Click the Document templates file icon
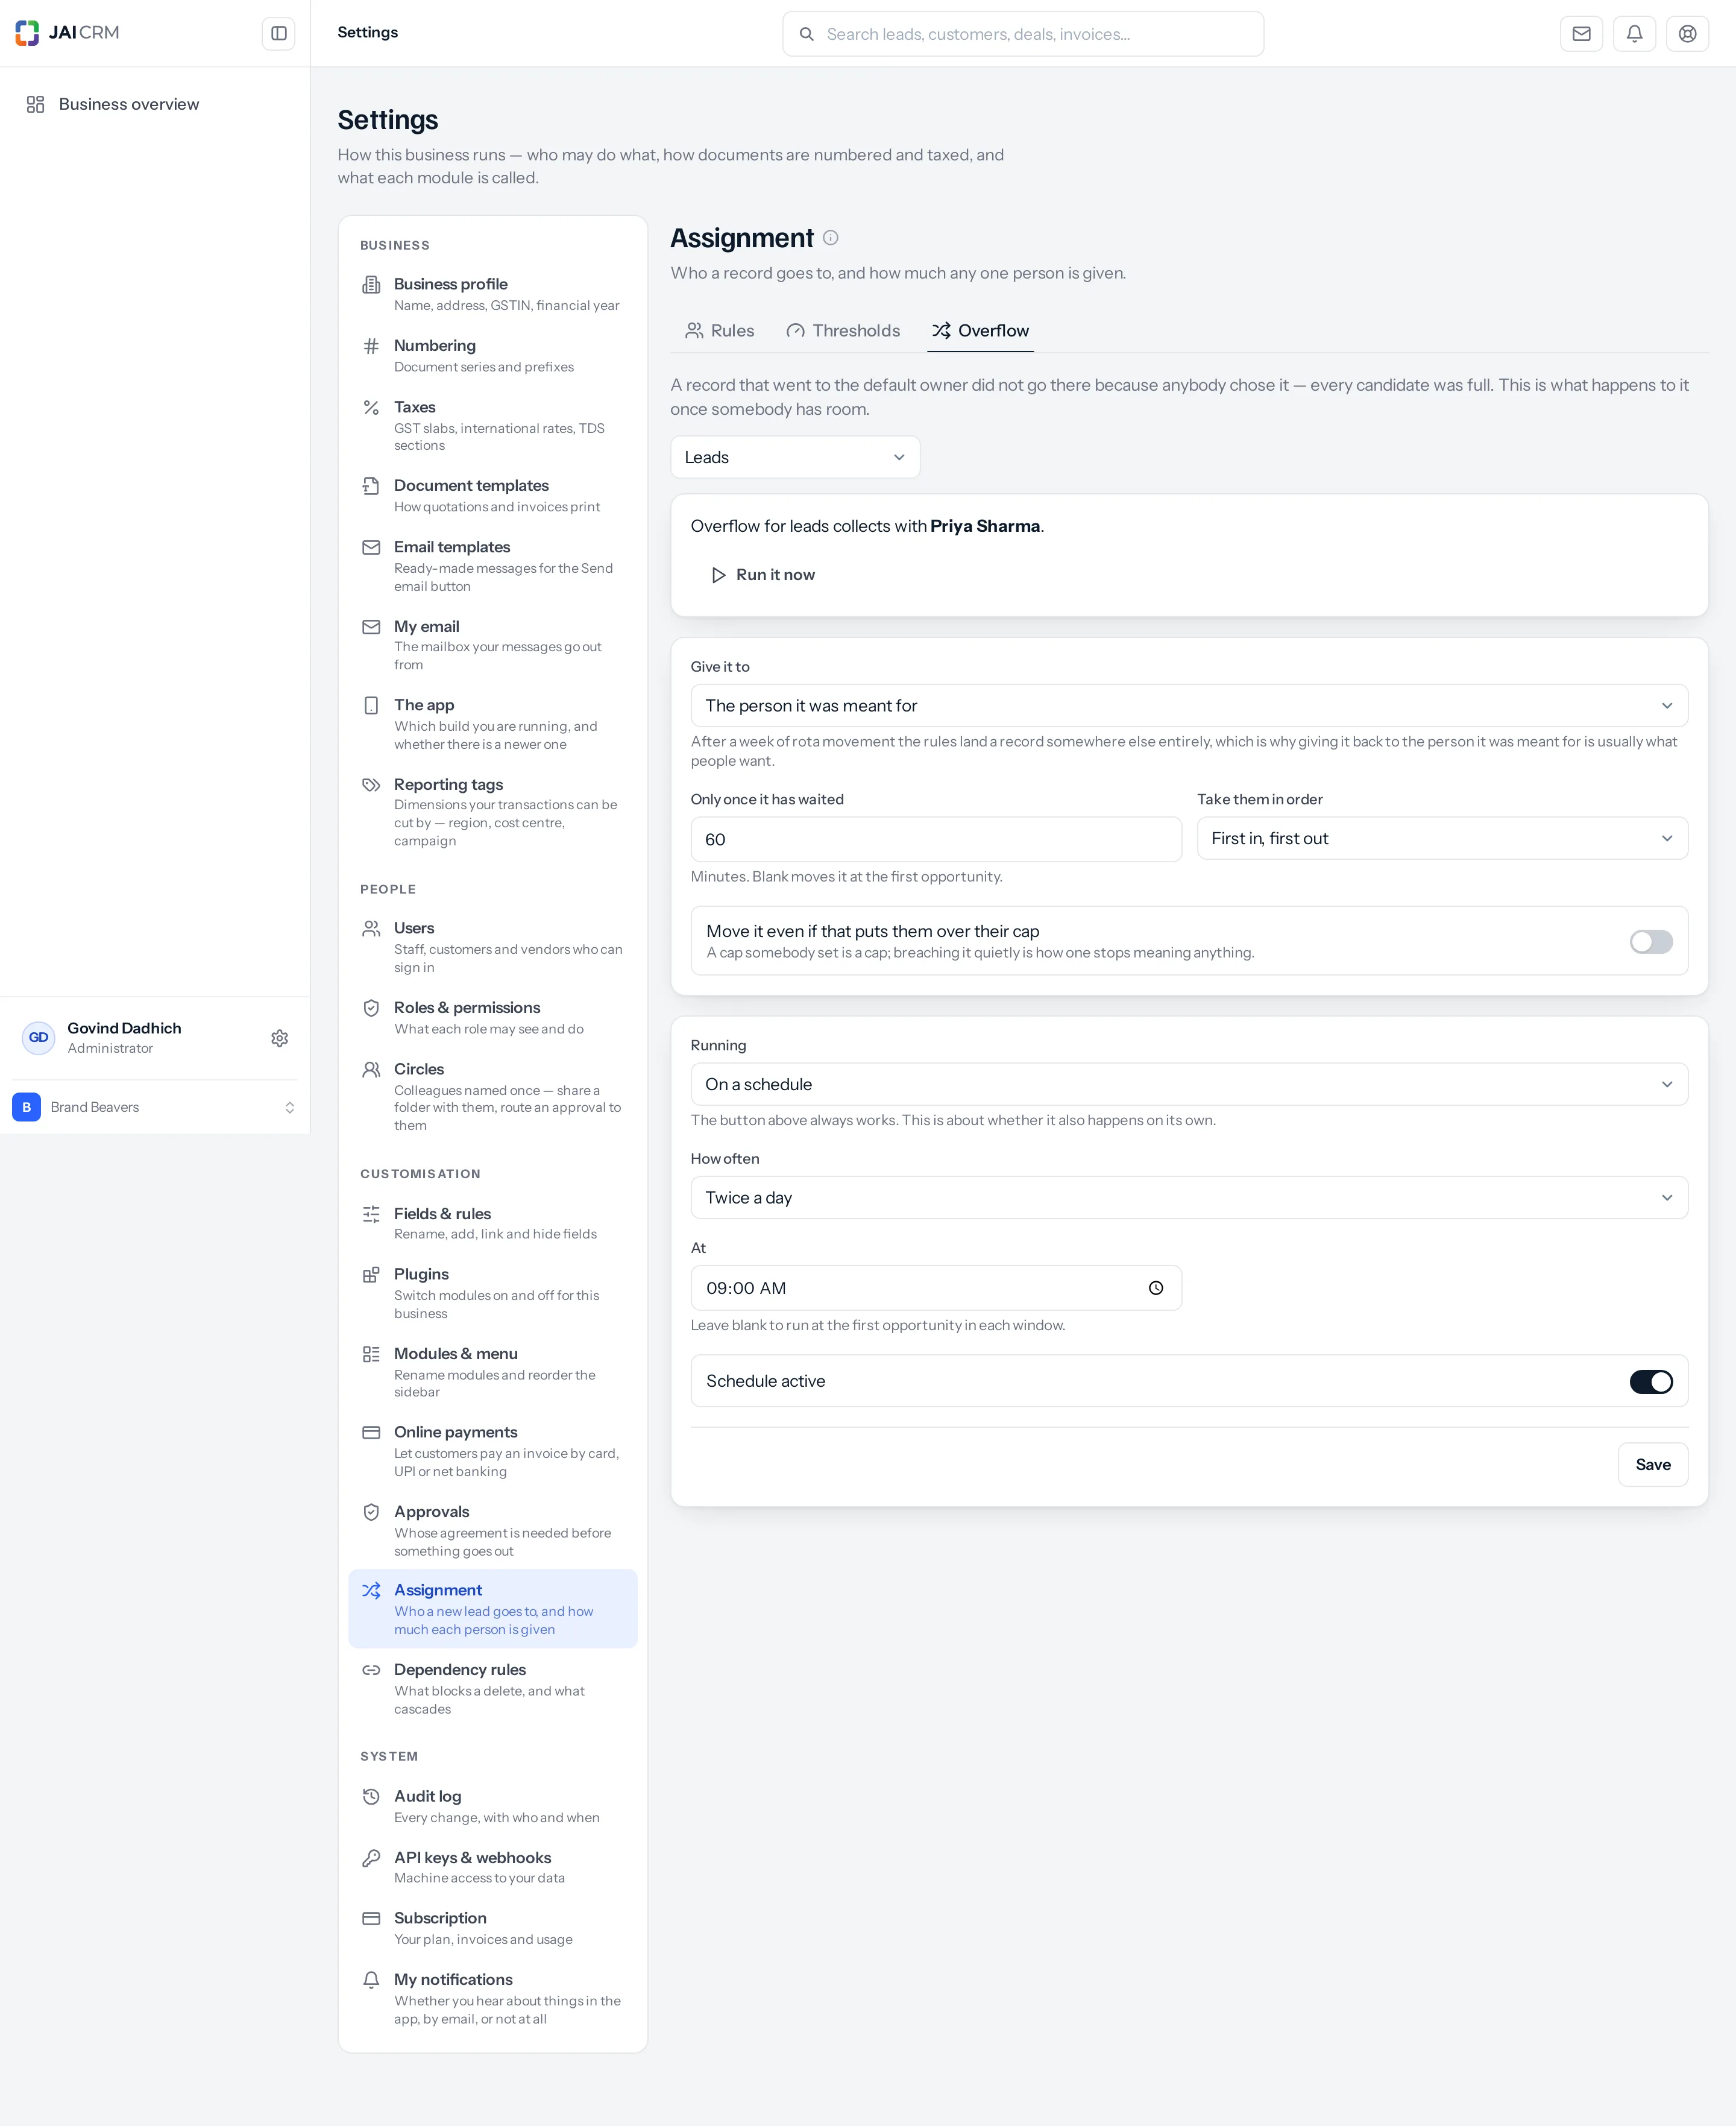Image resolution: width=1736 pixels, height=2126 pixels. click(x=371, y=486)
